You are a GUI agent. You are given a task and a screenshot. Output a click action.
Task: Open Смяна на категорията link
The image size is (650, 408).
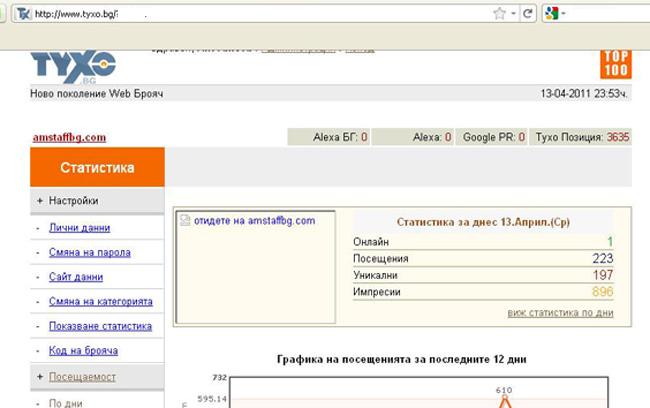(x=101, y=301)
